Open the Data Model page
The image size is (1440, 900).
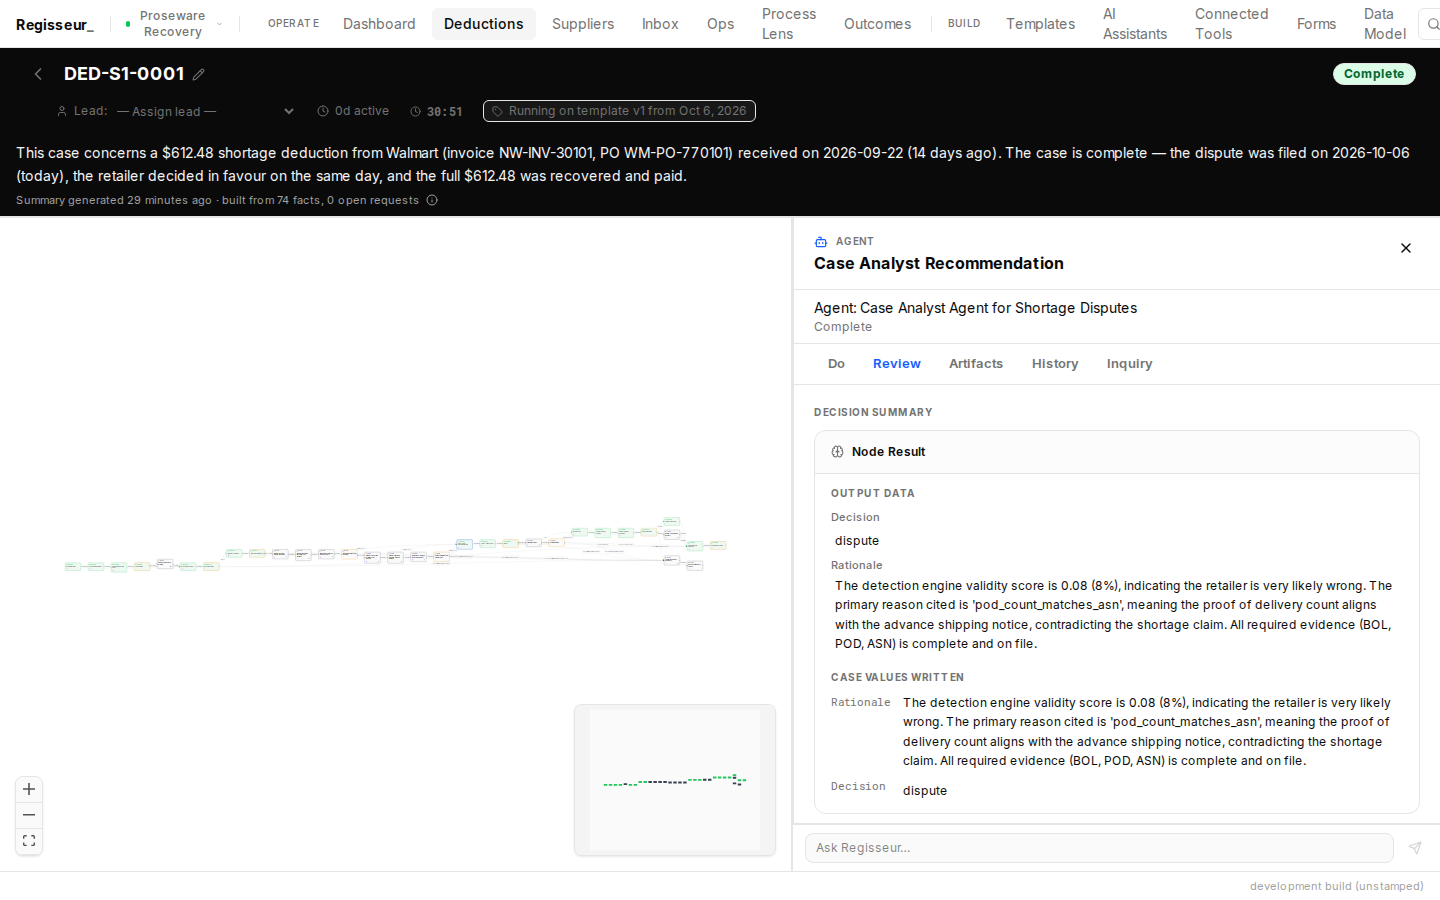tap(1385, 24)
